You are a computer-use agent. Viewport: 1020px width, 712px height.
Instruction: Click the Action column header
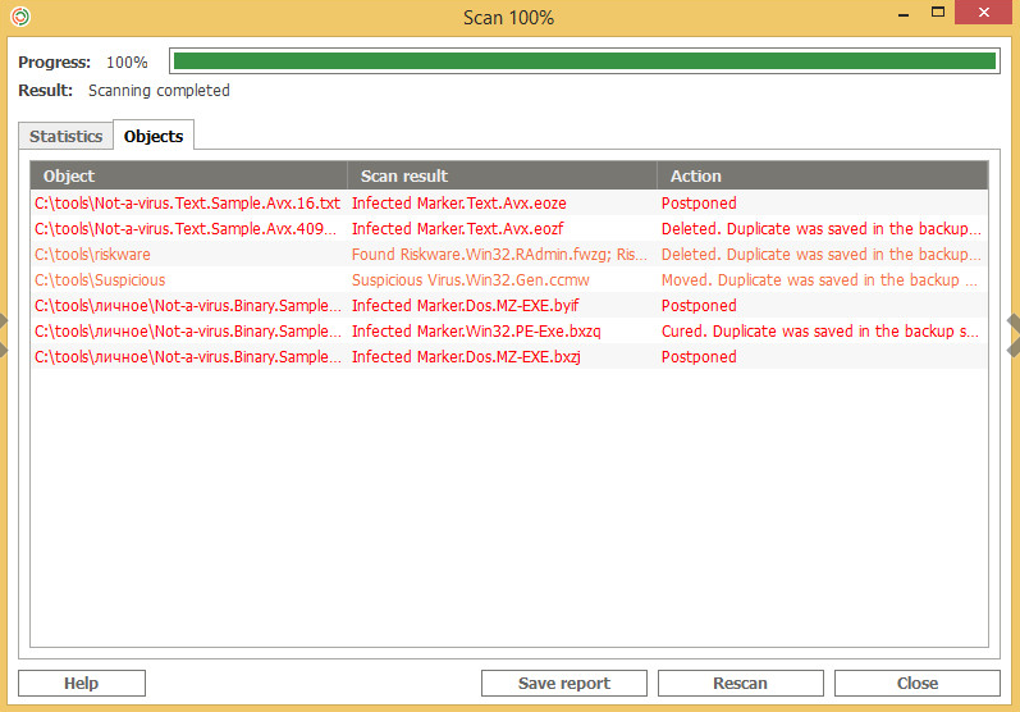[x=822, y=176]
